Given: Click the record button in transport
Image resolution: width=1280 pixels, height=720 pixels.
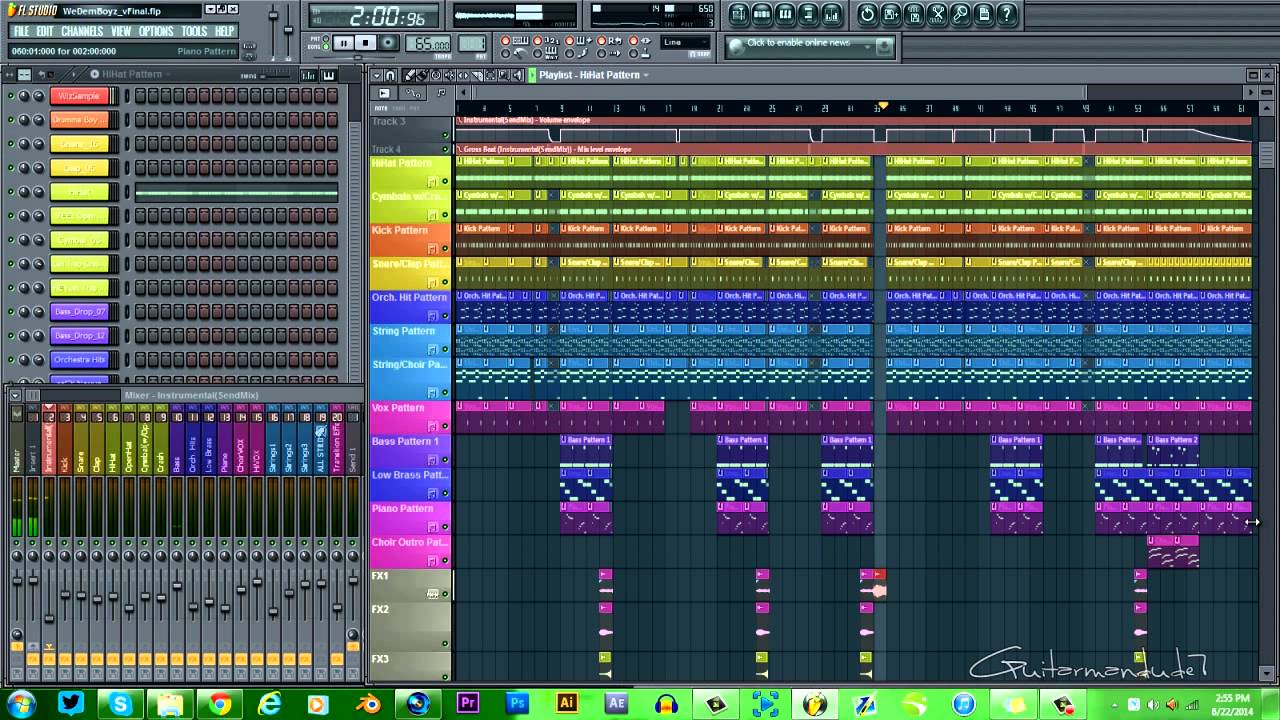Looking at the screenshot, I should 388,43.
